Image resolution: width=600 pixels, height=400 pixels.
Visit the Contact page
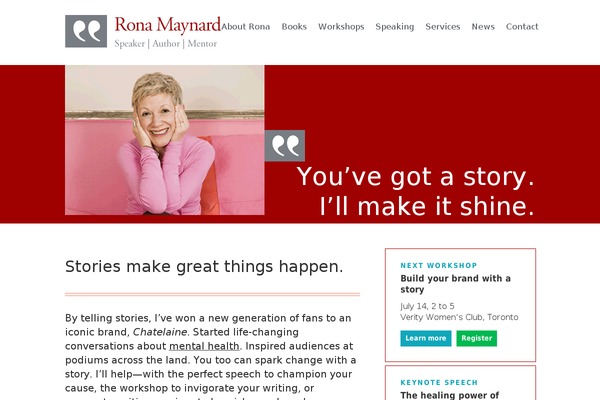(522, 27)
